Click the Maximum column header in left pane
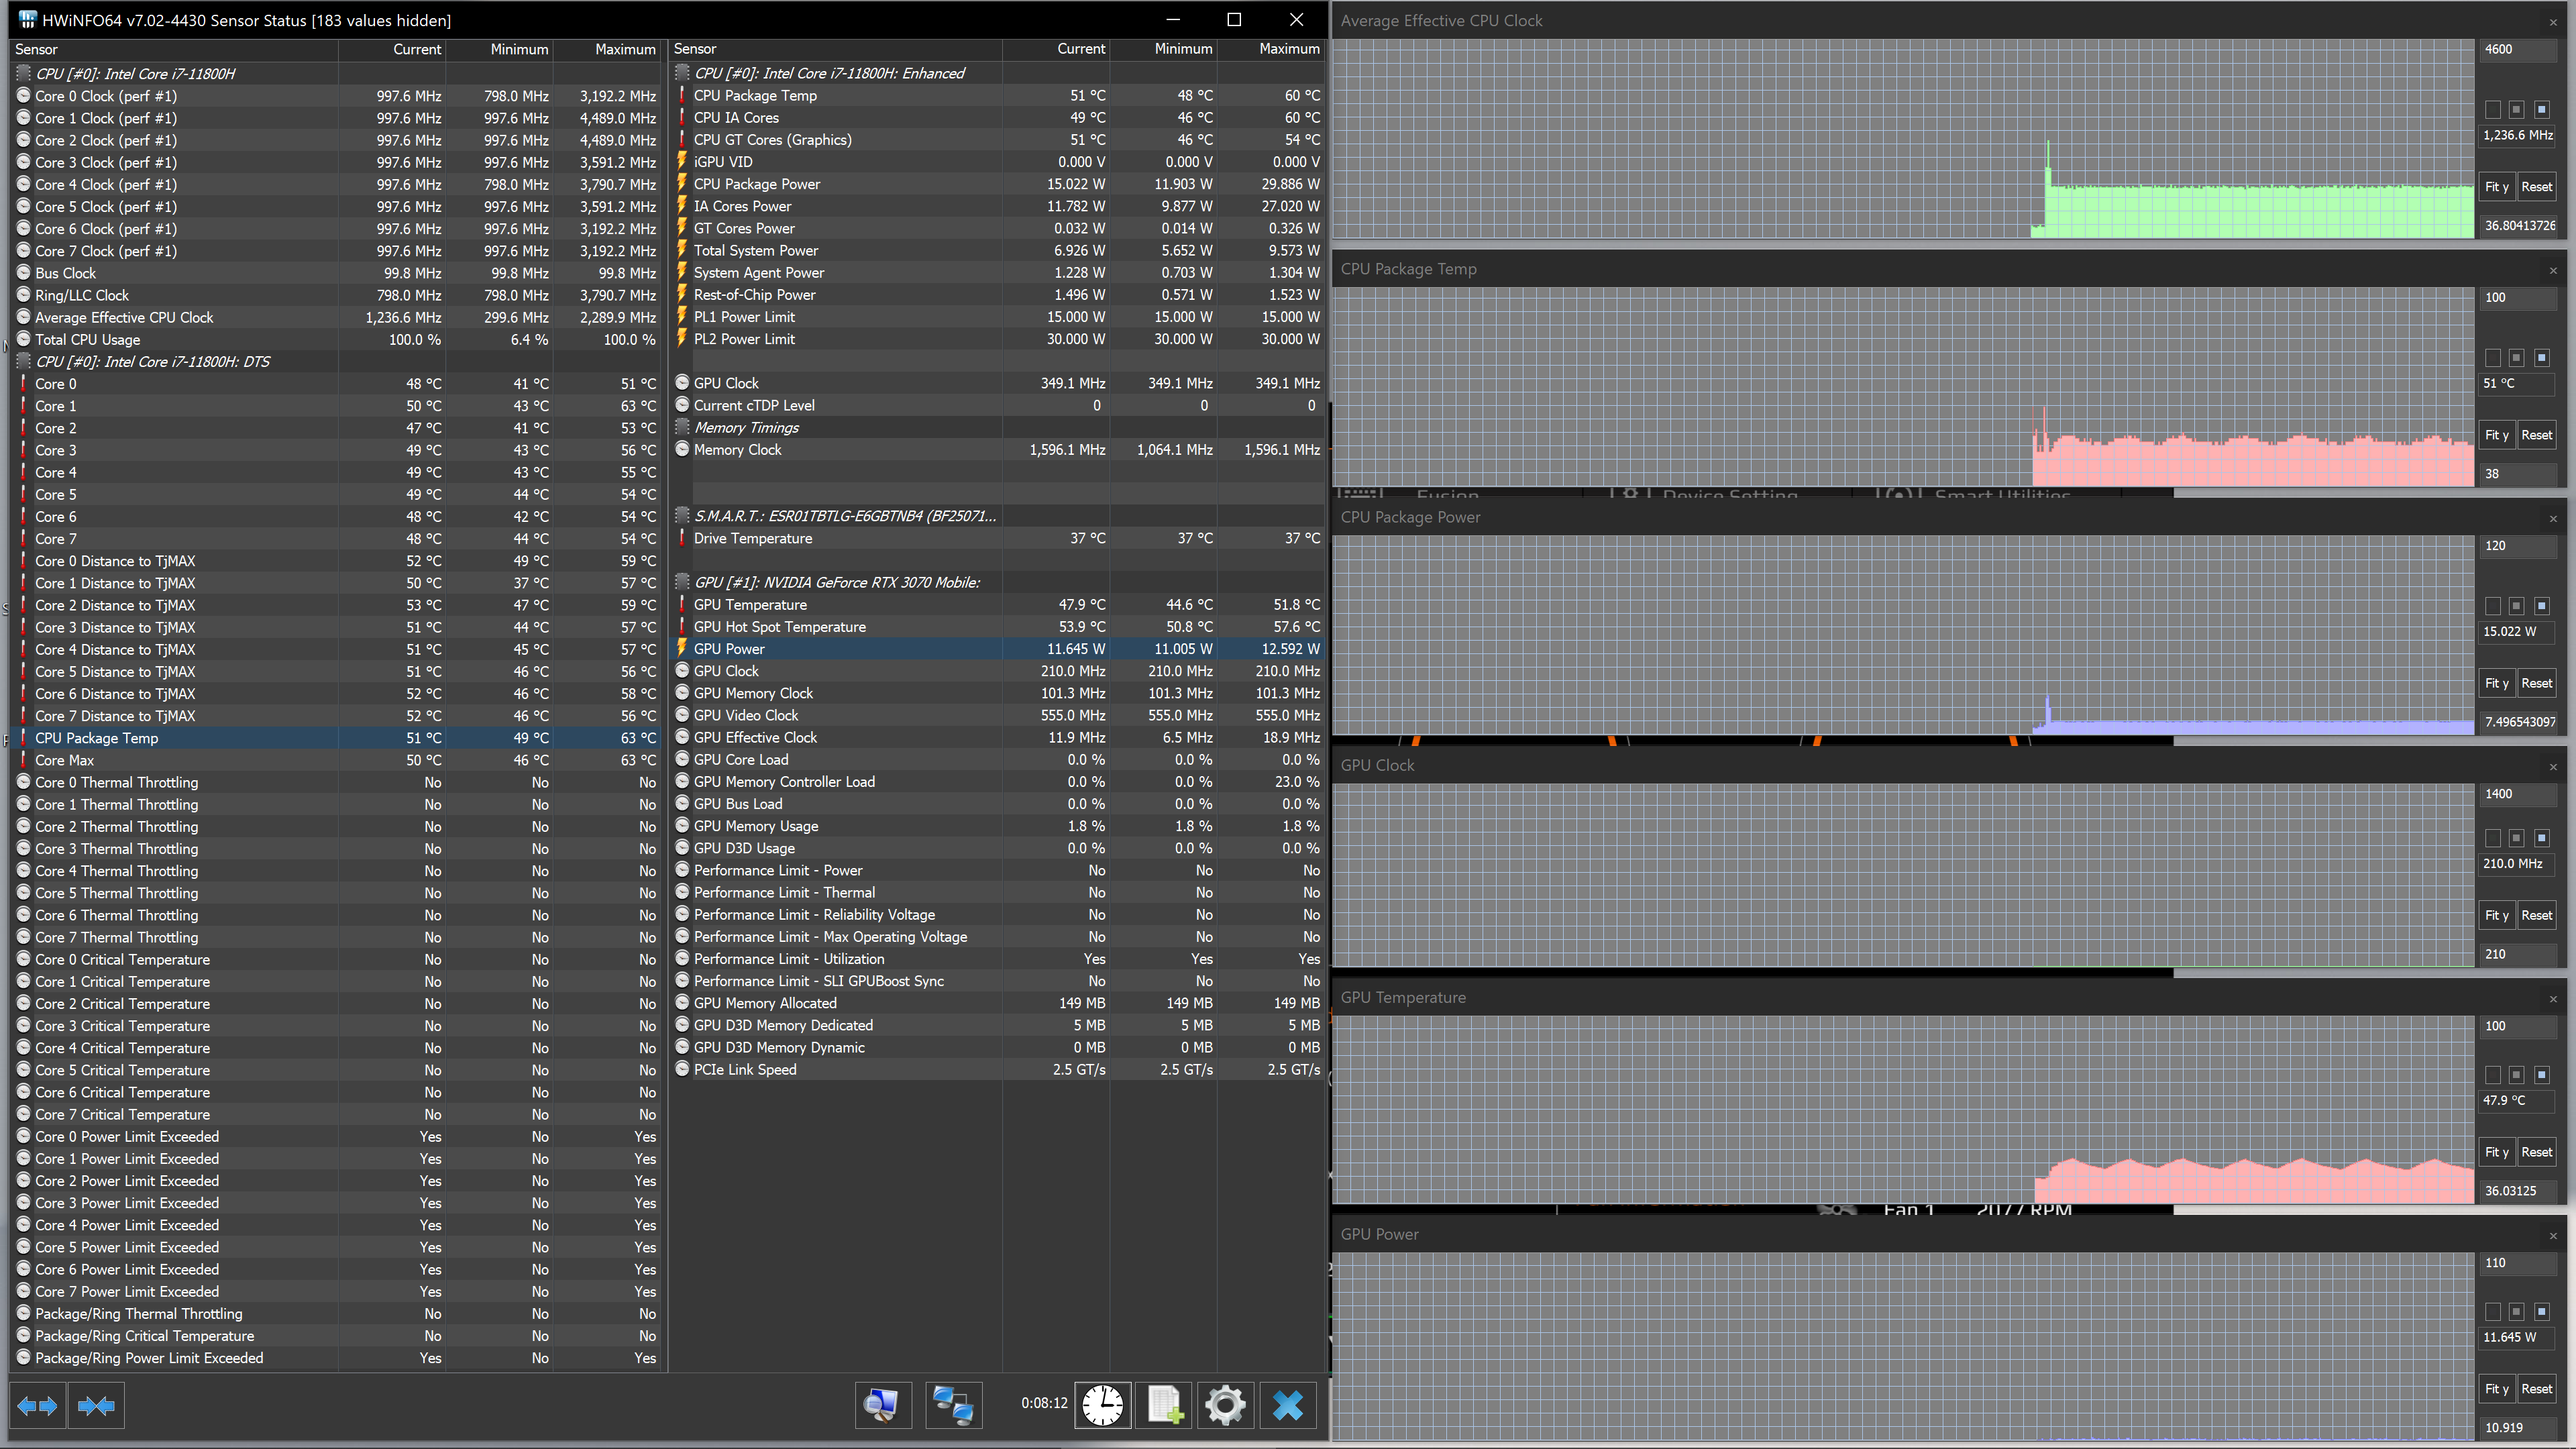This screenshot has width=2576, height=1449. tap(624, 49)
